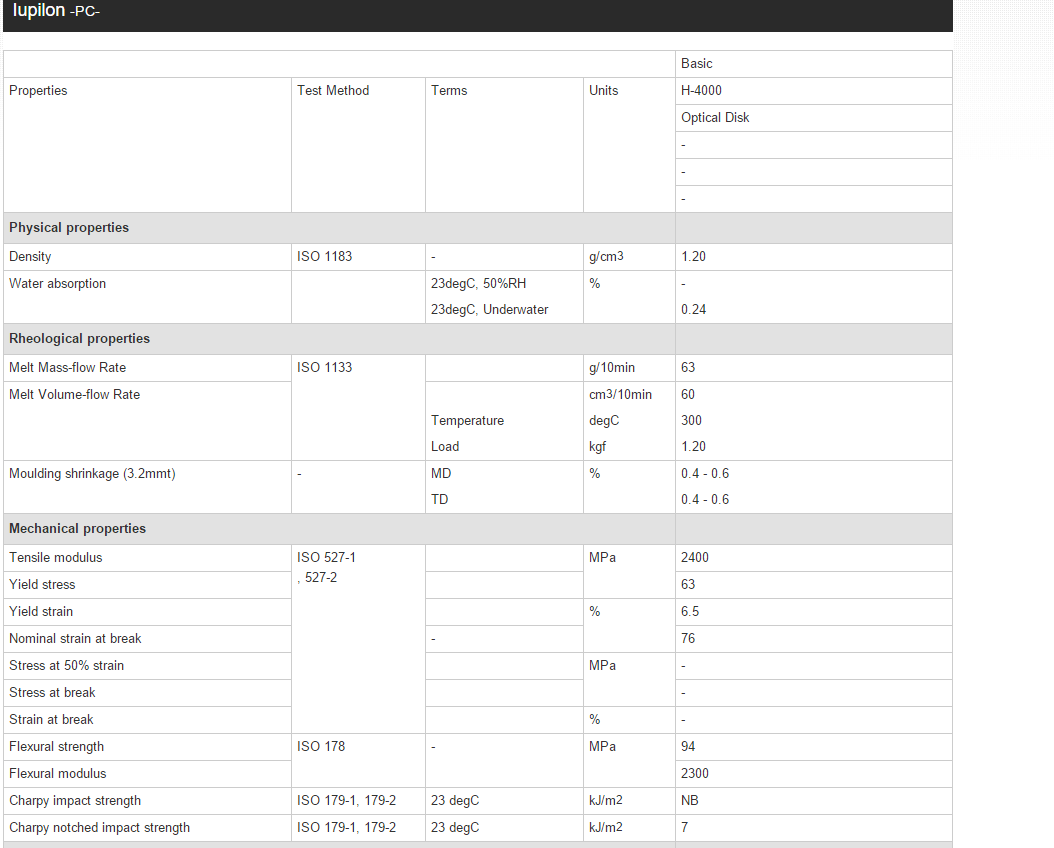Click the Terms column header

pos(449,91)
